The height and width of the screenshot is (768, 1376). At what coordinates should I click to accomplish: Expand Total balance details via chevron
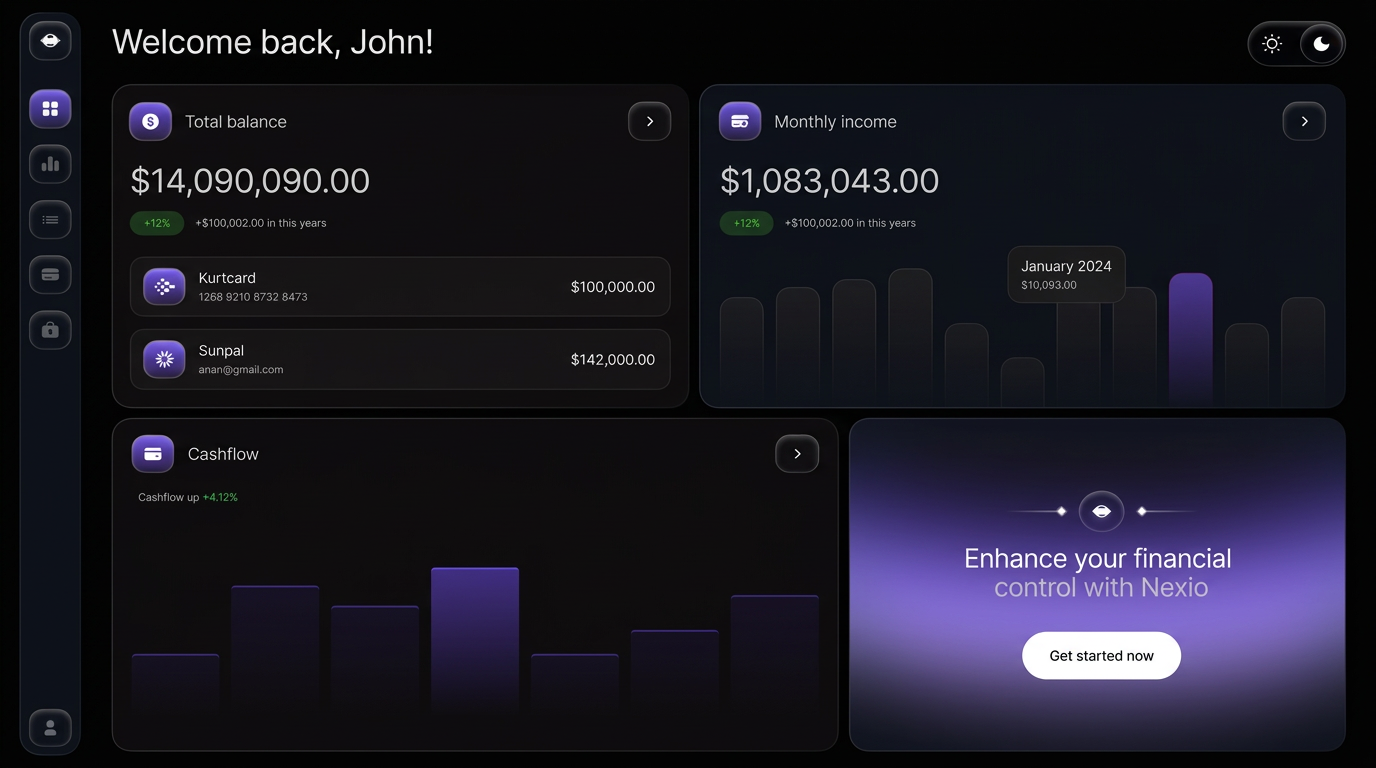(x=649, y=121)
